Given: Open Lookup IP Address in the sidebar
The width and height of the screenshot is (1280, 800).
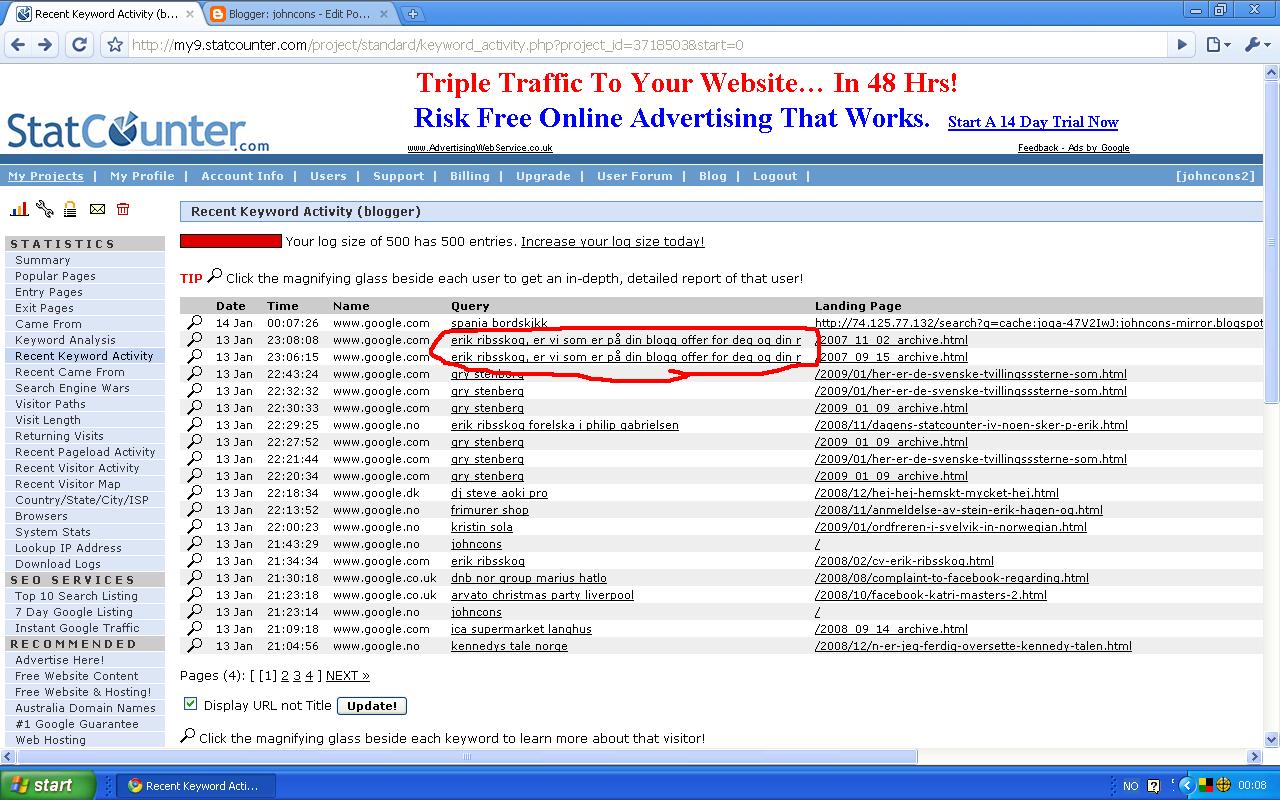Looking at the screenshot, I should click(68, 548).
